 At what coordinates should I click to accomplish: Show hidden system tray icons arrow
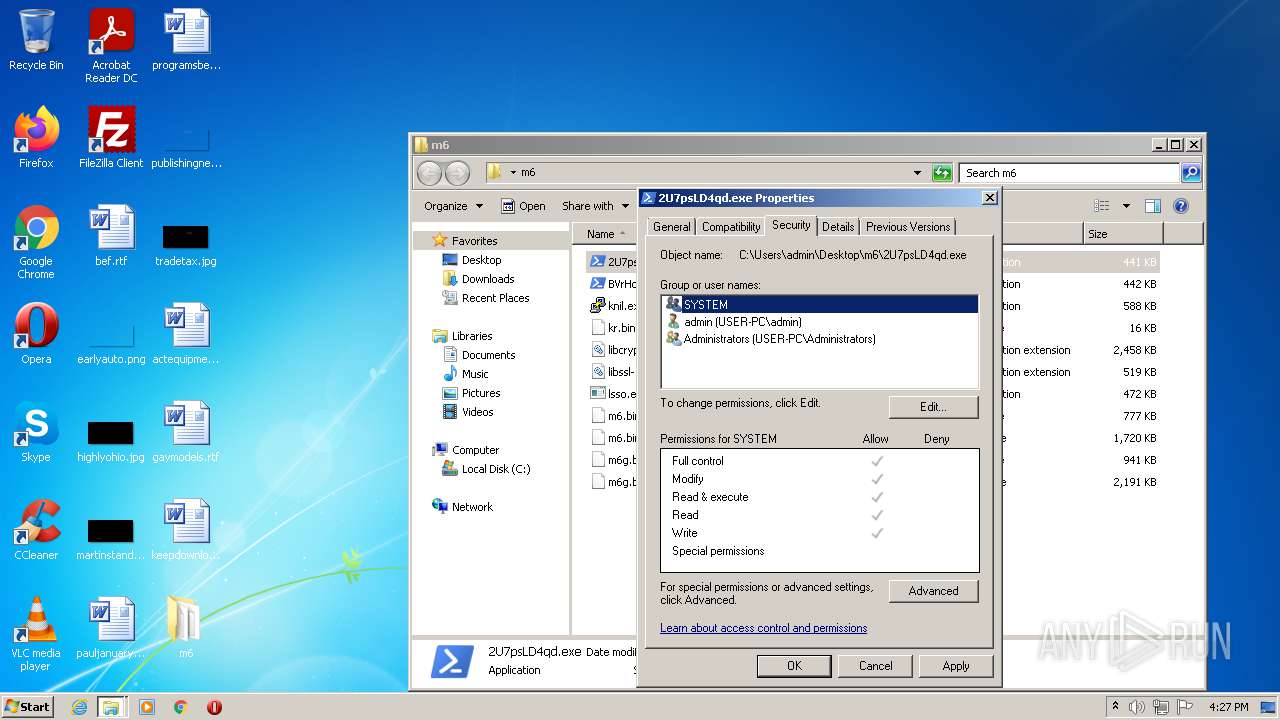(x=1115, y=707)
